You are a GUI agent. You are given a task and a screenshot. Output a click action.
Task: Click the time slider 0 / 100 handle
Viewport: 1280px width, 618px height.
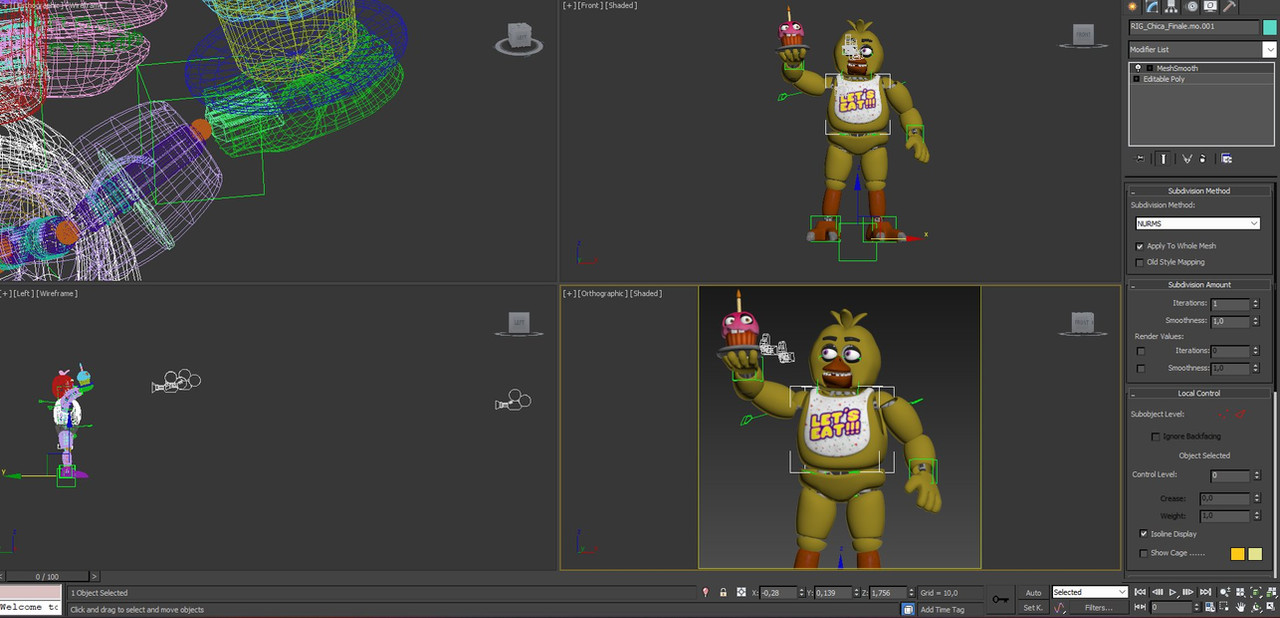47,577
